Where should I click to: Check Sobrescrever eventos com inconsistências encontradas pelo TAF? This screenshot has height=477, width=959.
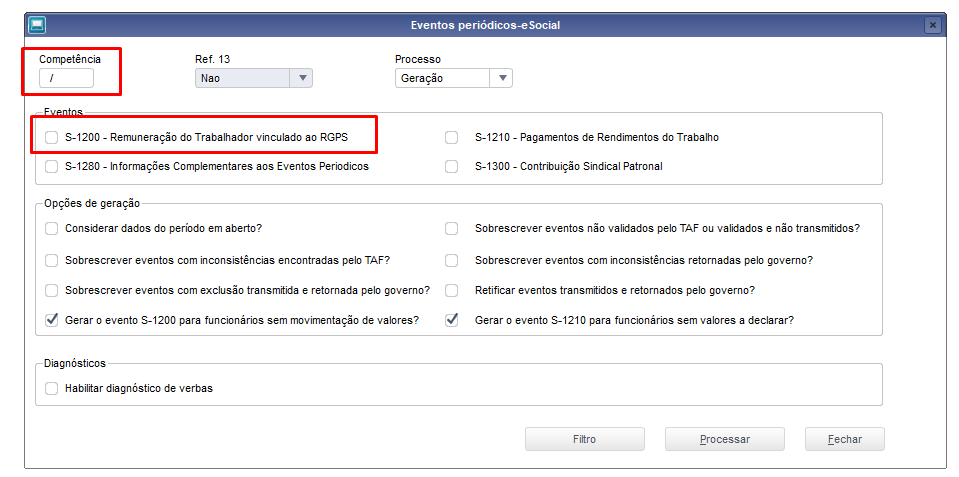pyautogui.click(x=51, y=261)
